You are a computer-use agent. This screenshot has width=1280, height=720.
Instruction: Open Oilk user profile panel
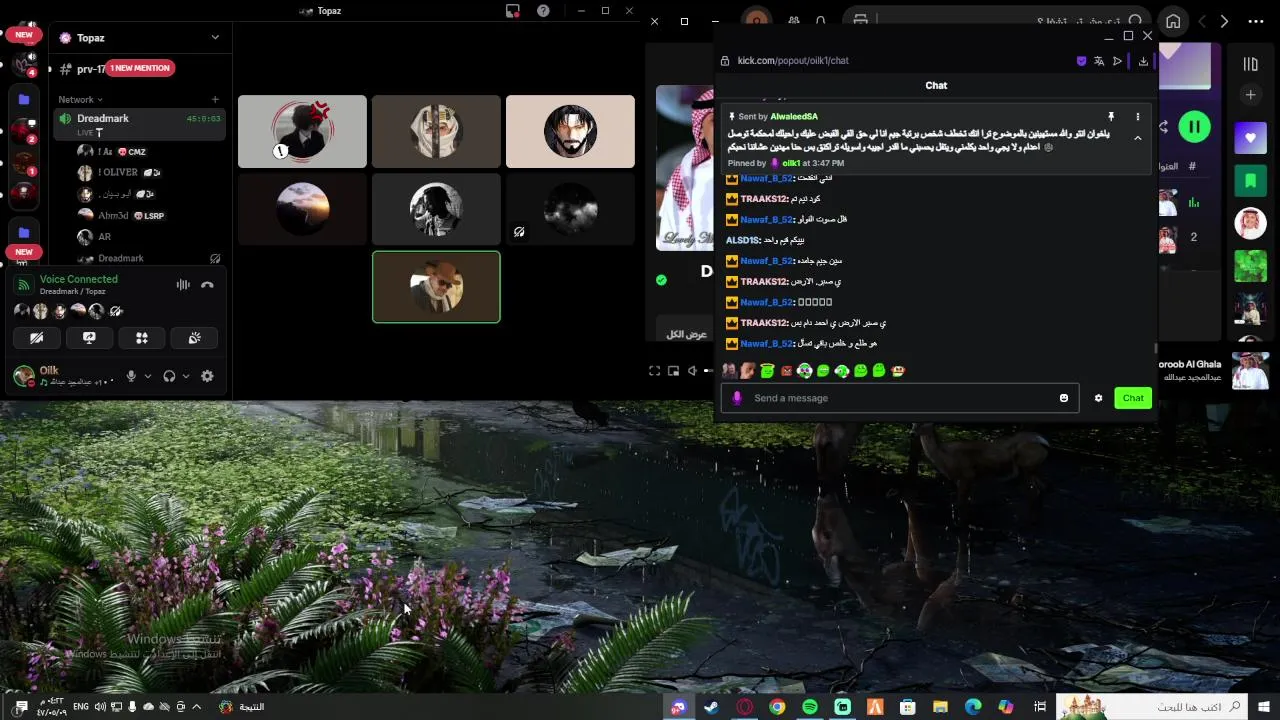tap(65, 376)
